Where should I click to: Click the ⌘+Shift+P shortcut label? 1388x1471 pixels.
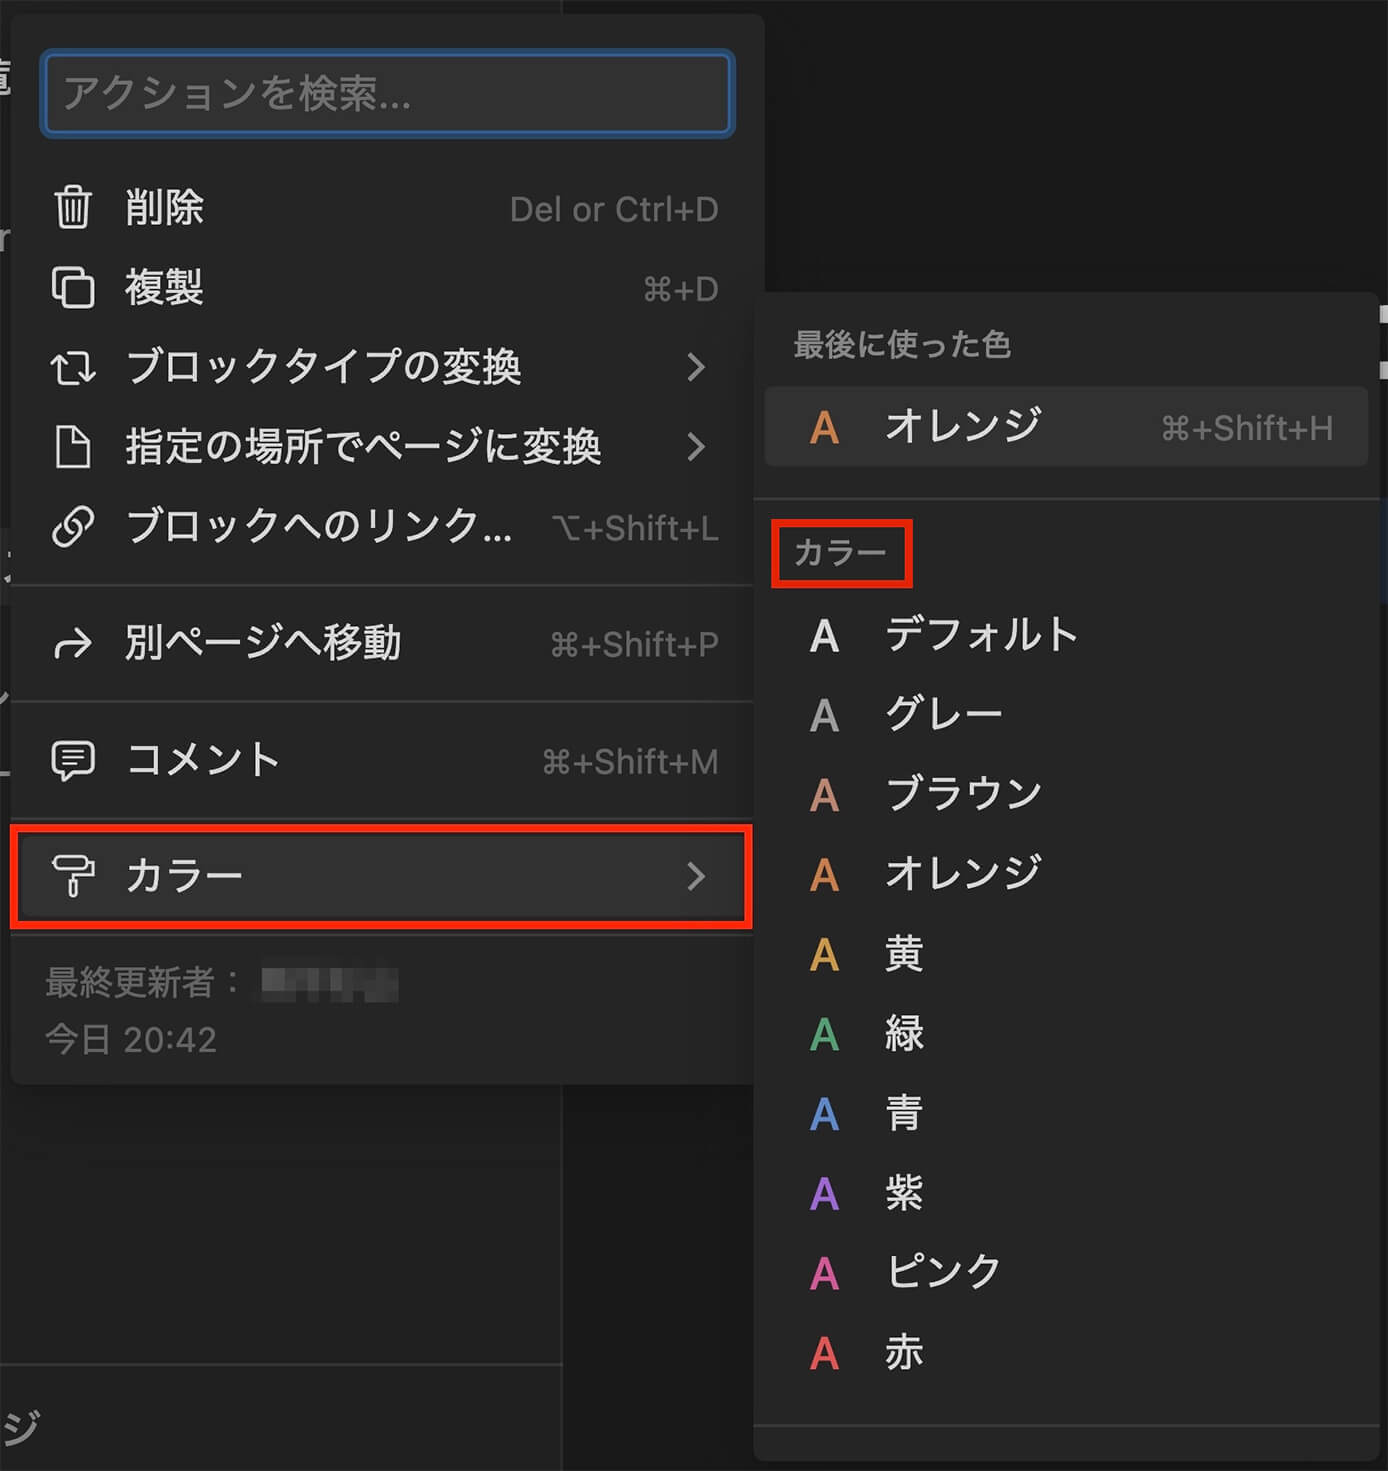(634, 645)
